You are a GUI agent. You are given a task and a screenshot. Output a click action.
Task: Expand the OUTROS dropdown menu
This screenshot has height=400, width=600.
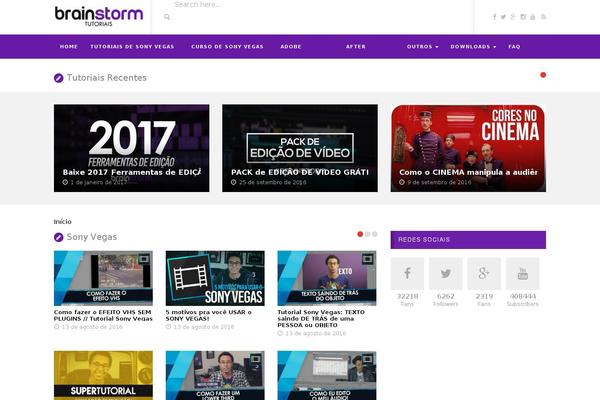[422, 47]
